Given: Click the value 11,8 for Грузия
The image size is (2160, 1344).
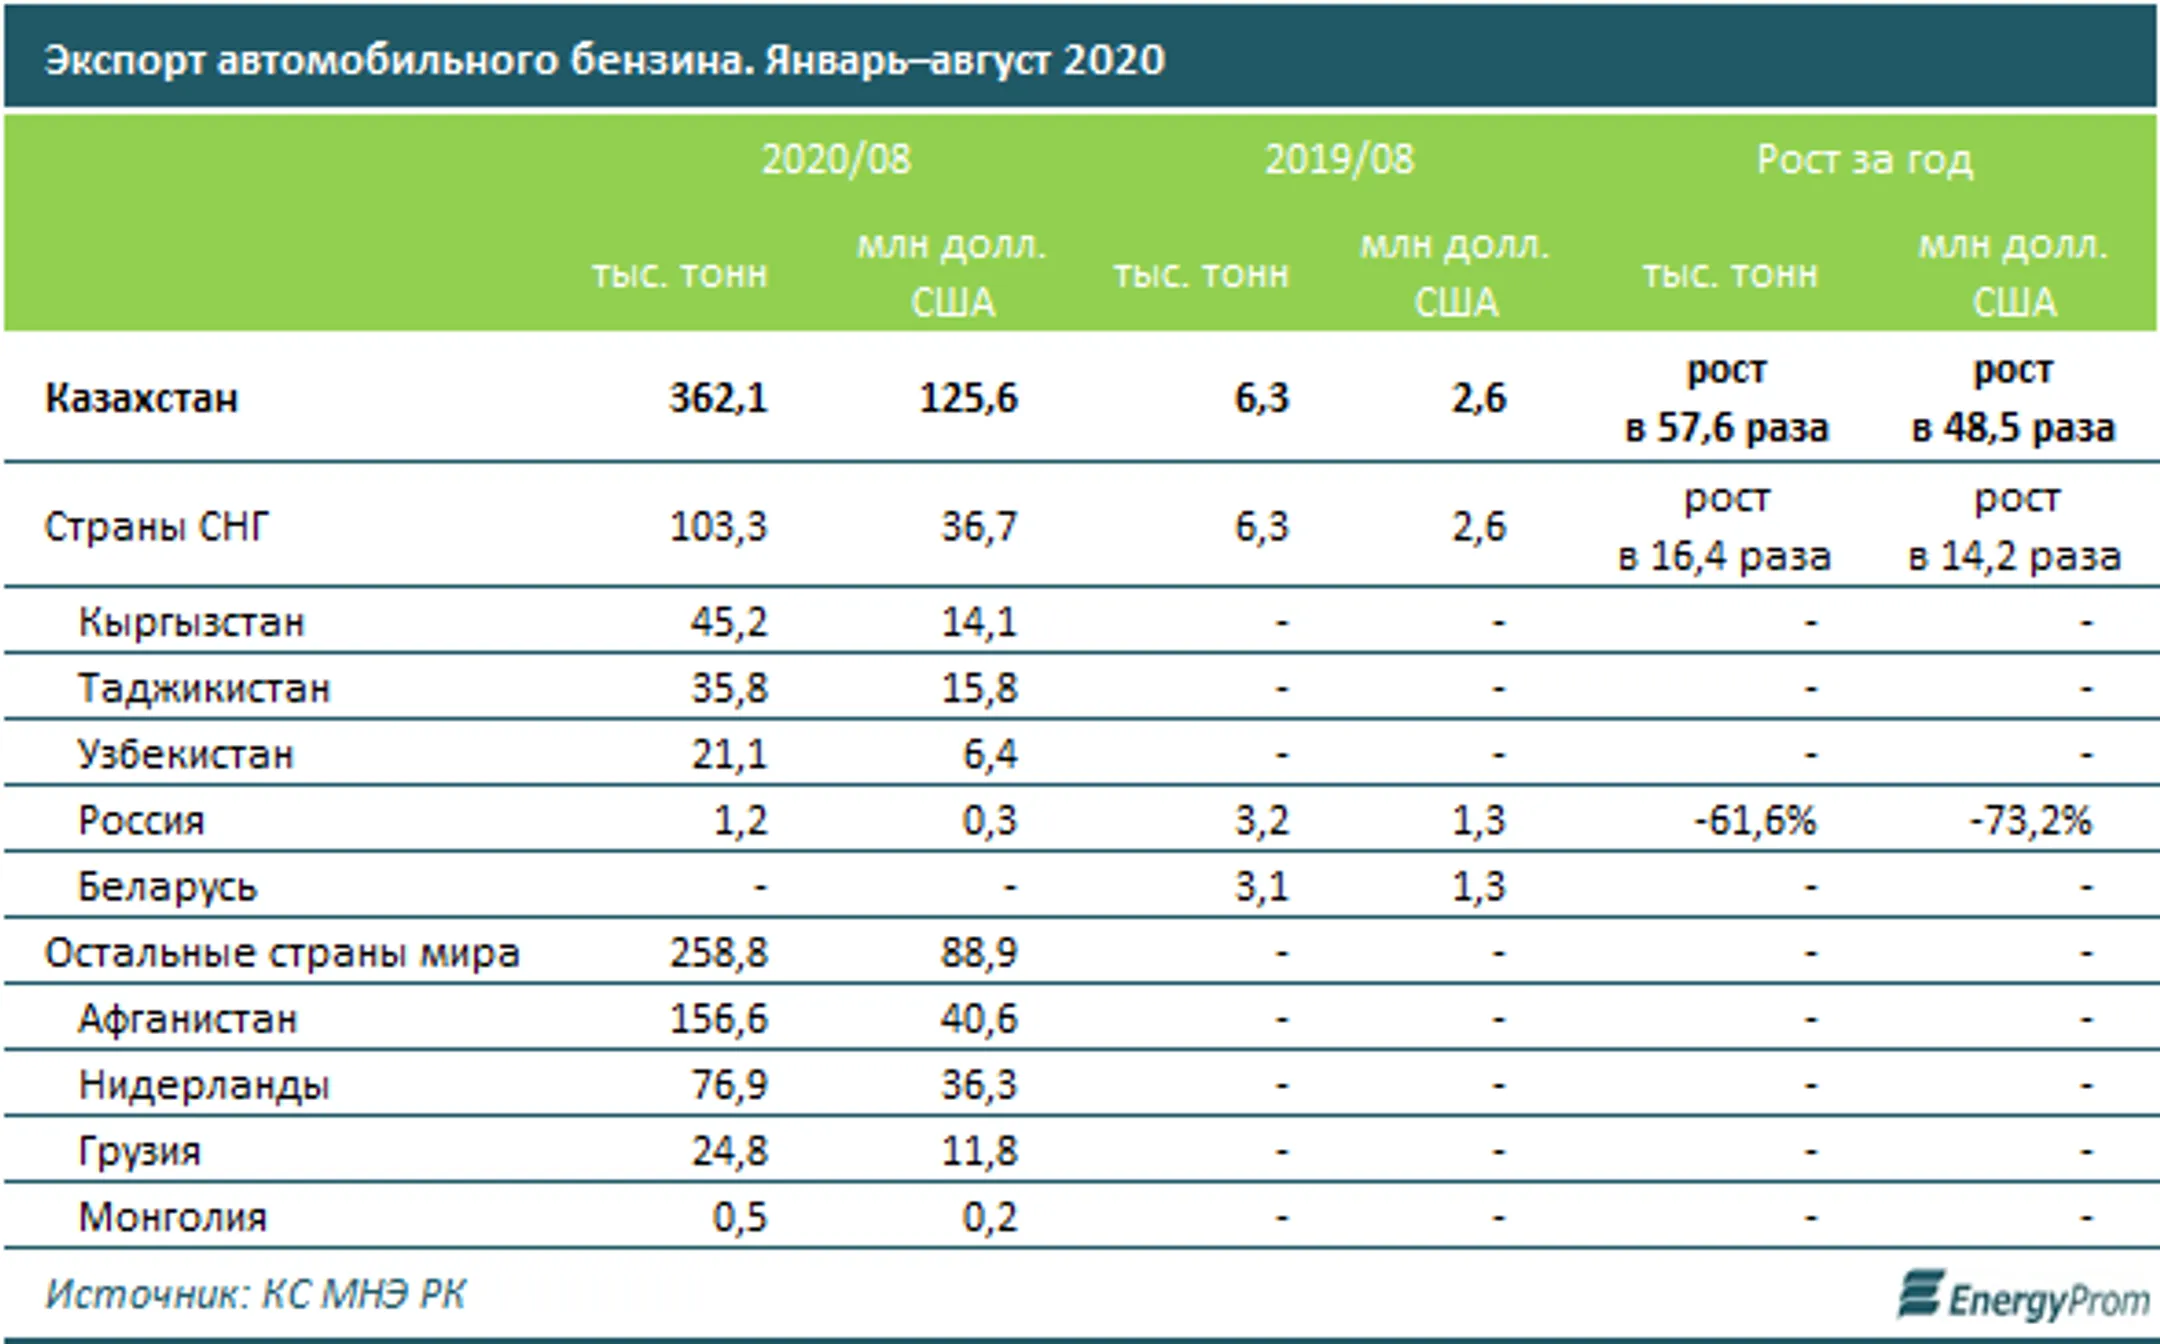Looking at the screenshot, I should [979, 1150].
